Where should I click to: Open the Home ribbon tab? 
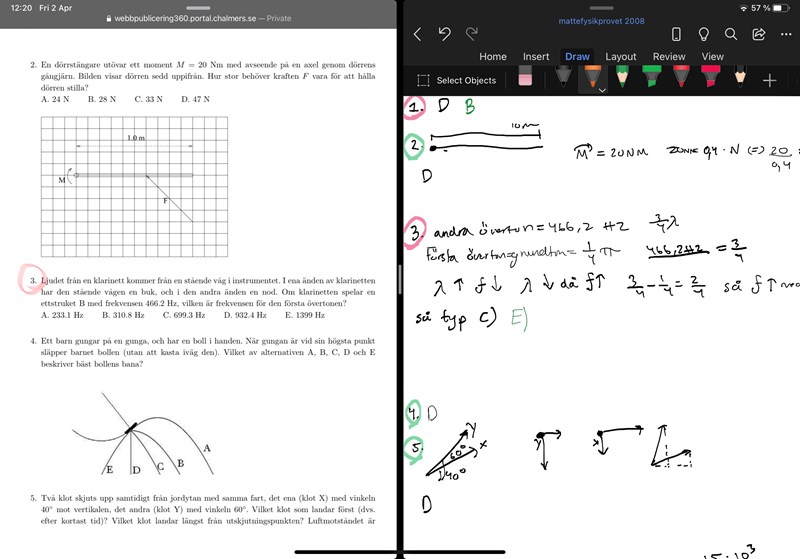(492, 57)
